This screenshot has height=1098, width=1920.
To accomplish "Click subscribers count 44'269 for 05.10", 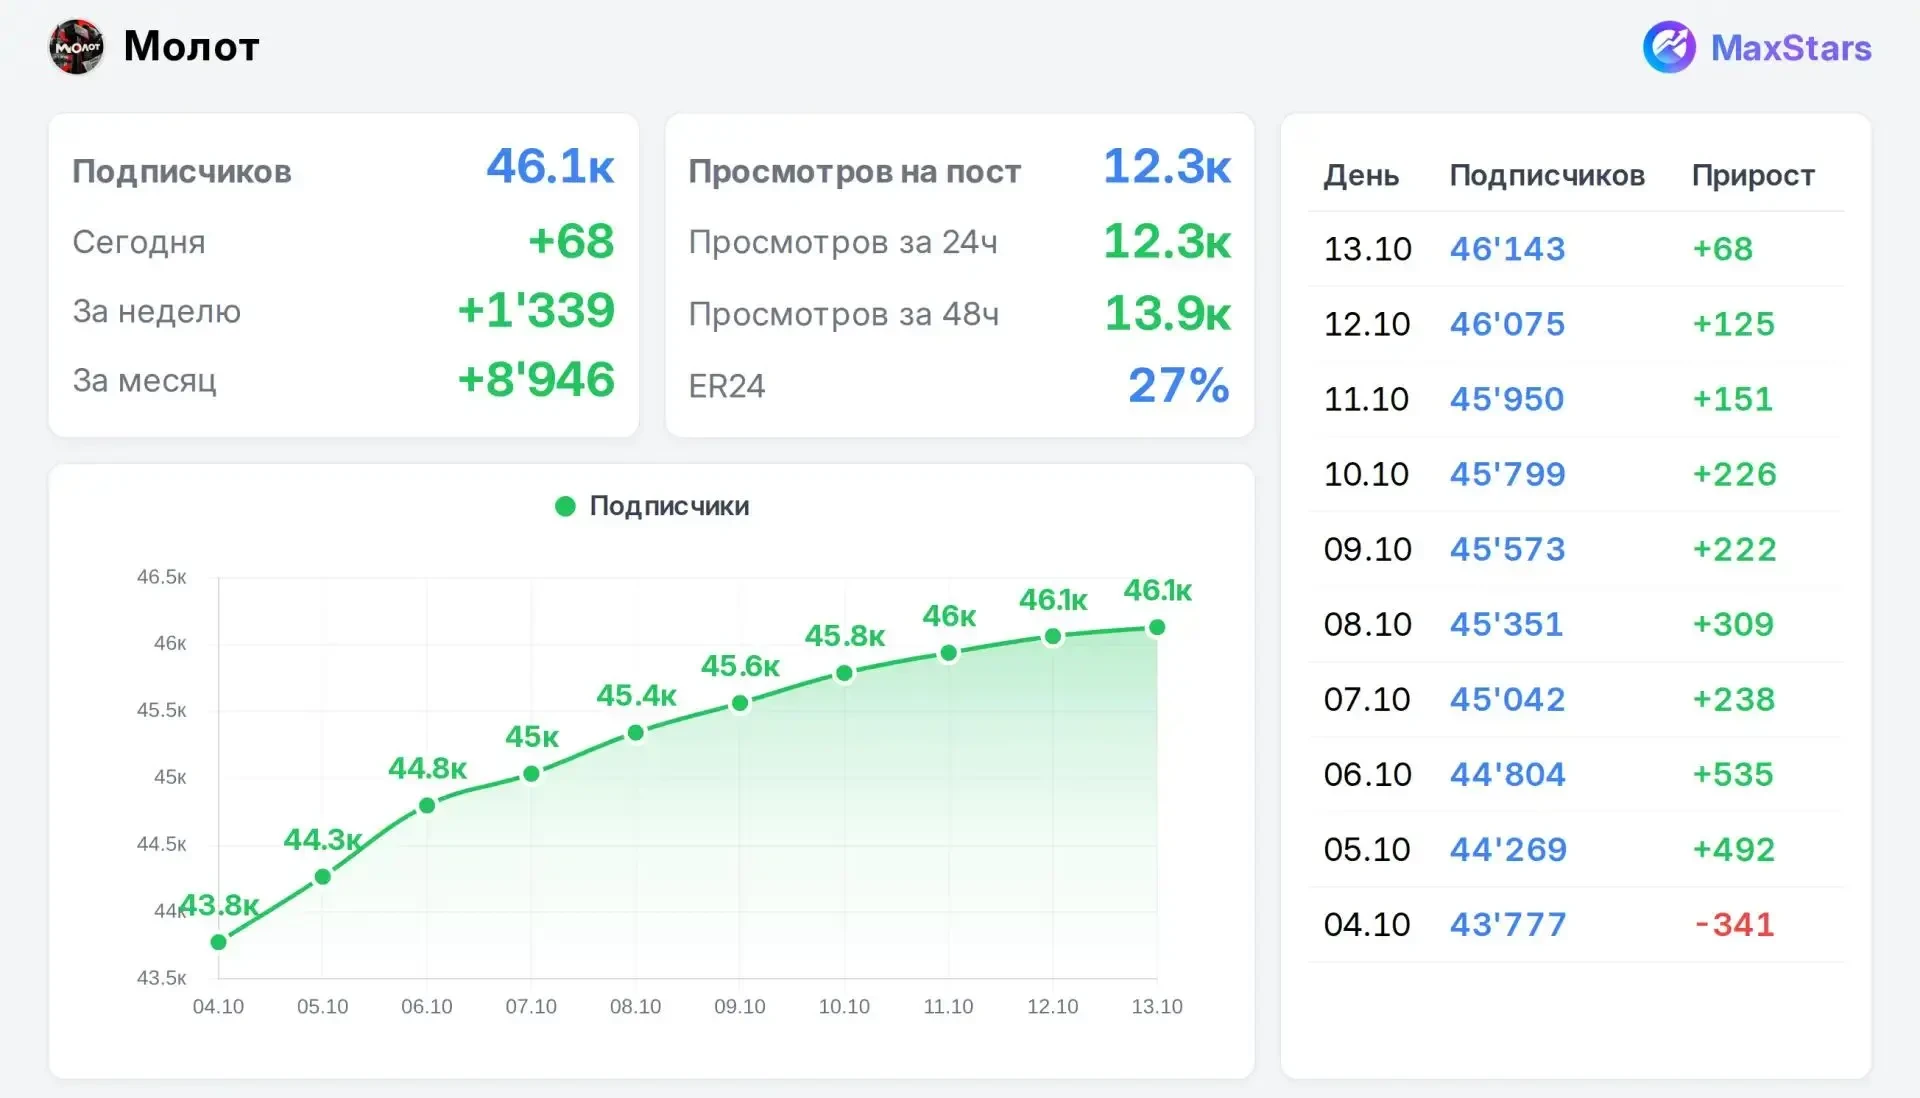I will click(1508, 848).
